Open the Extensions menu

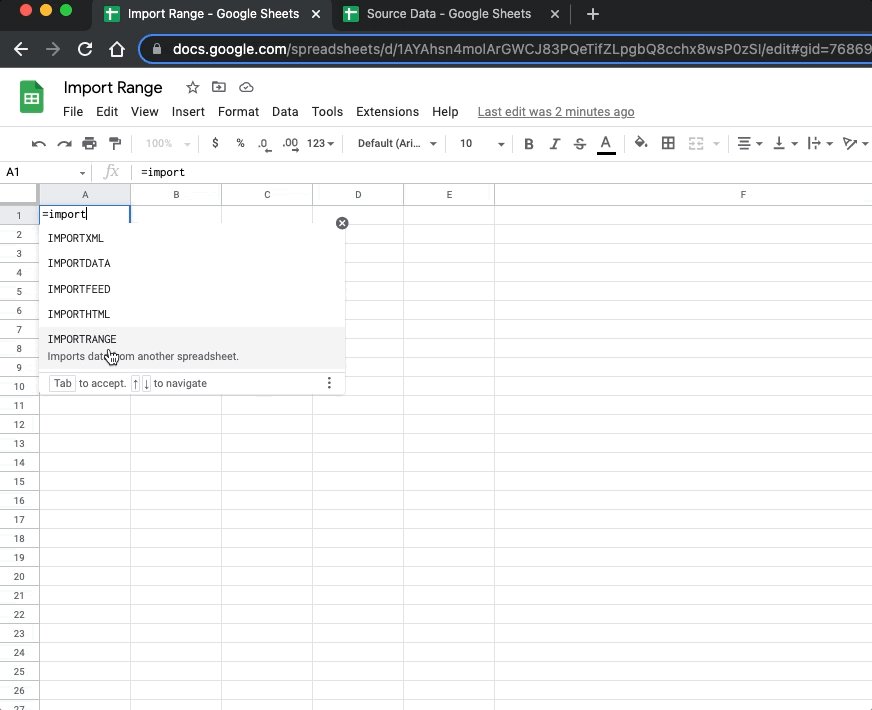click(x=387, y=112)
